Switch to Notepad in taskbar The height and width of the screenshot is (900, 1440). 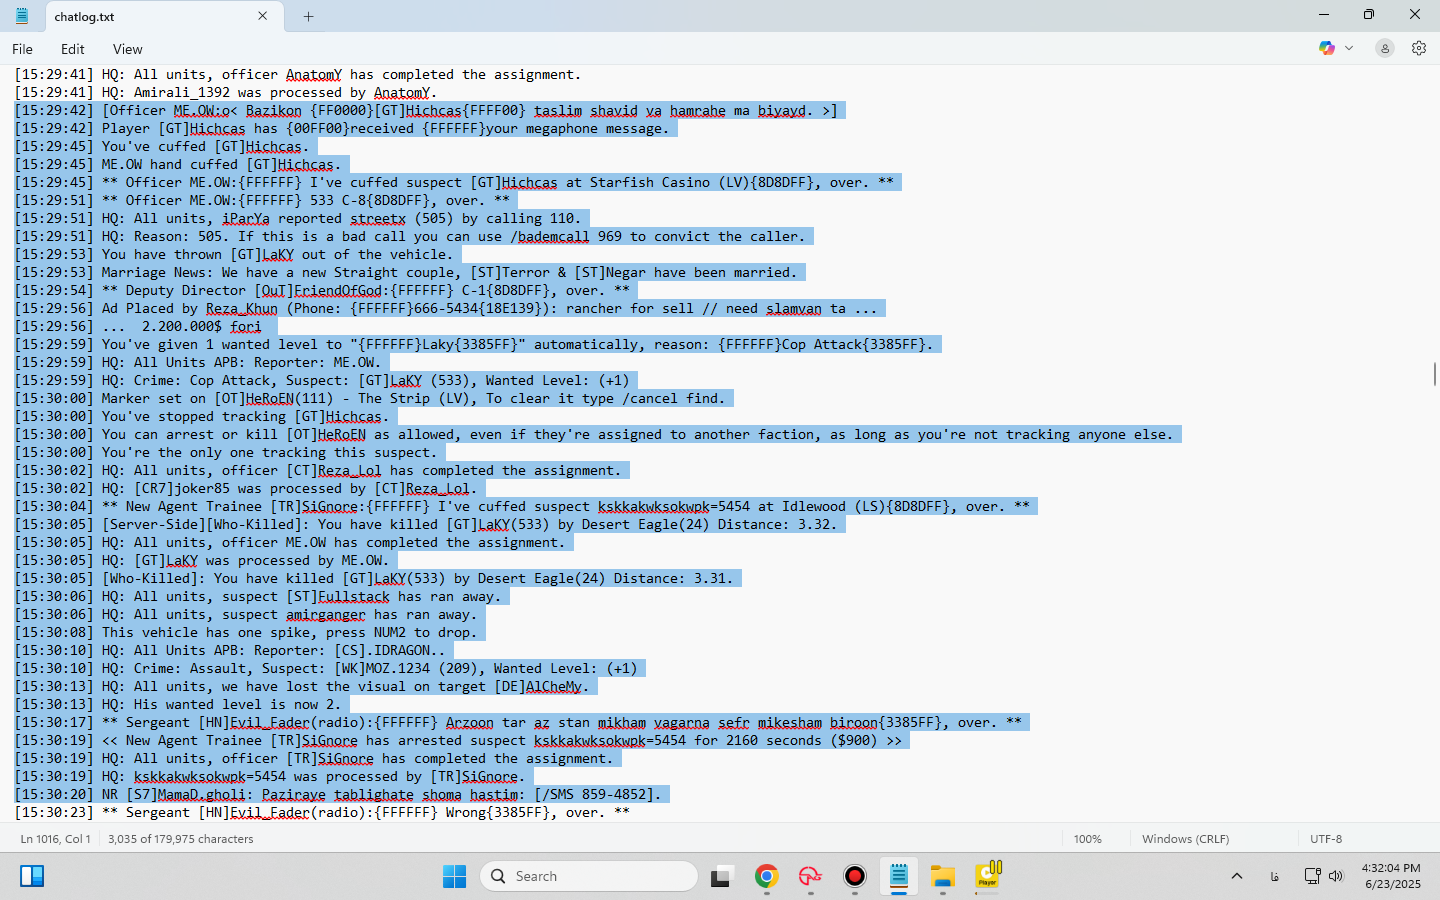tap(898, 876)
